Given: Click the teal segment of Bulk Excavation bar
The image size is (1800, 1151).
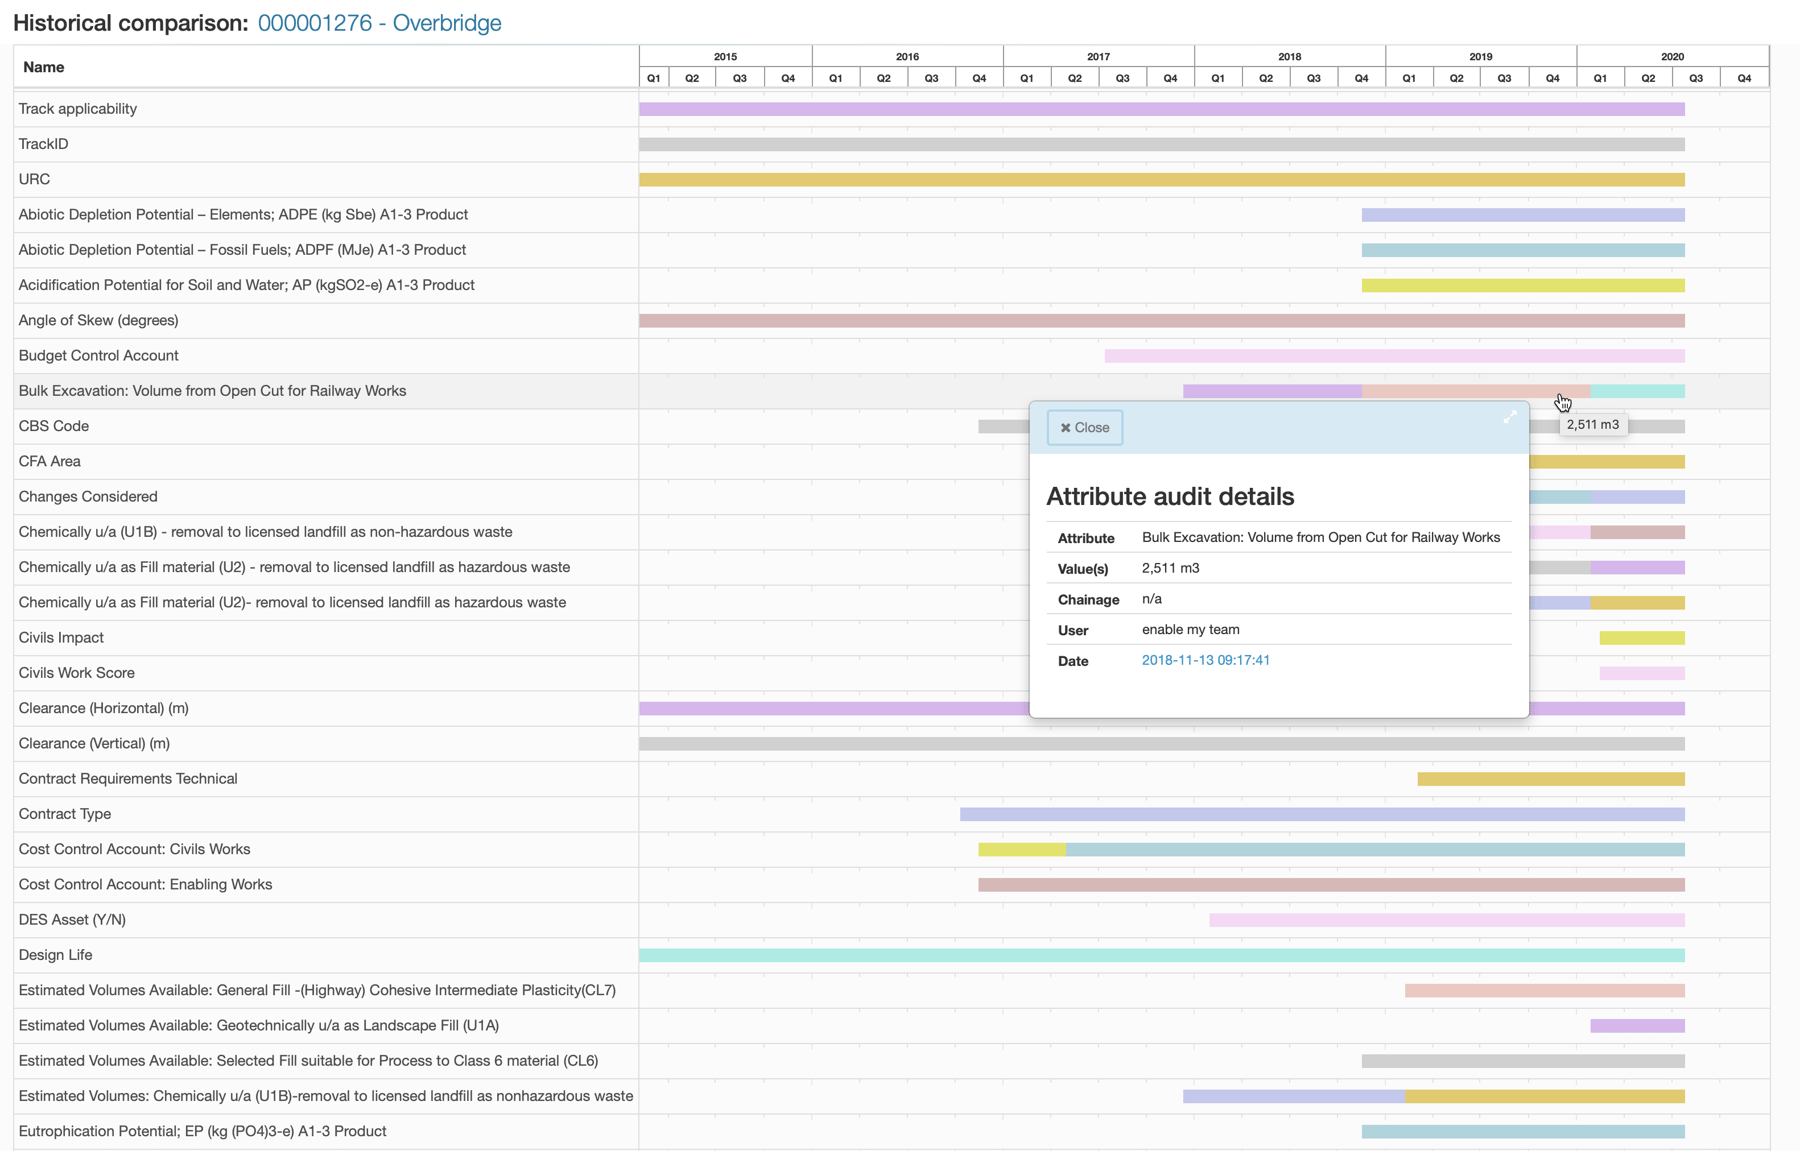Looking at the screenshot, I should 1638,391.
